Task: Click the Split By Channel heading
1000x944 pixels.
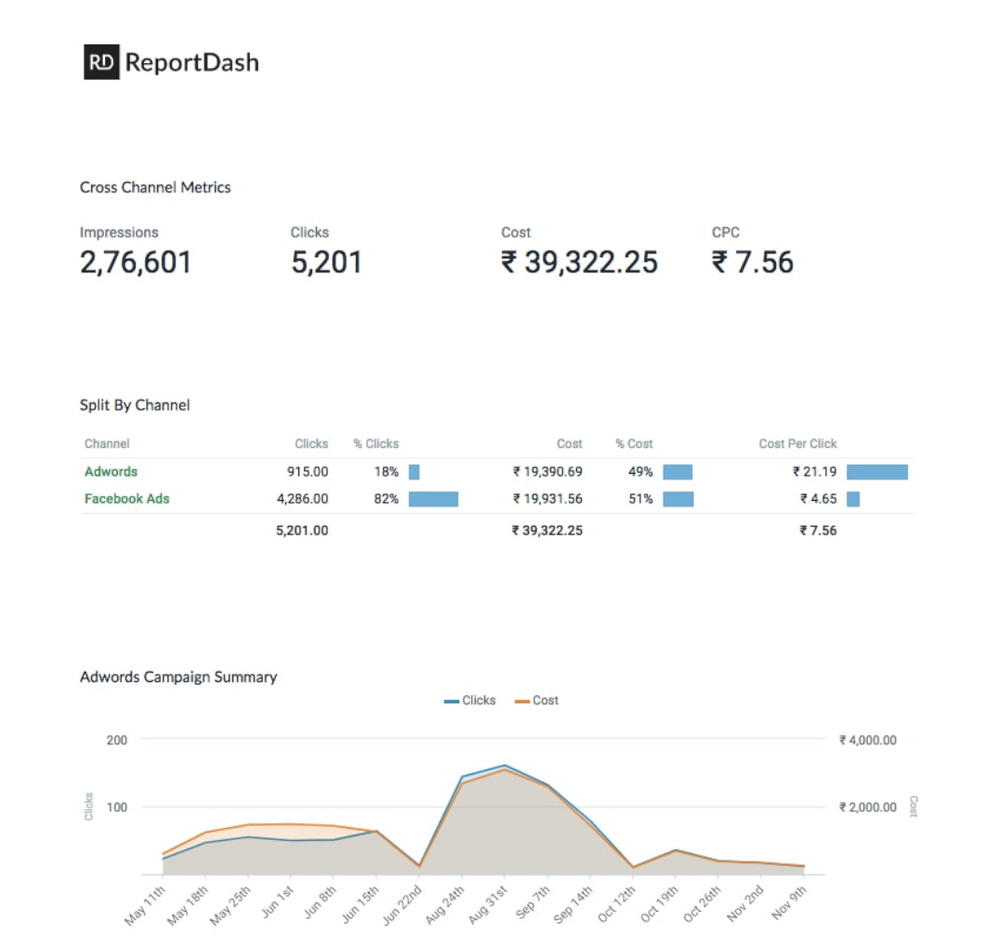Action: coord(135,405)
